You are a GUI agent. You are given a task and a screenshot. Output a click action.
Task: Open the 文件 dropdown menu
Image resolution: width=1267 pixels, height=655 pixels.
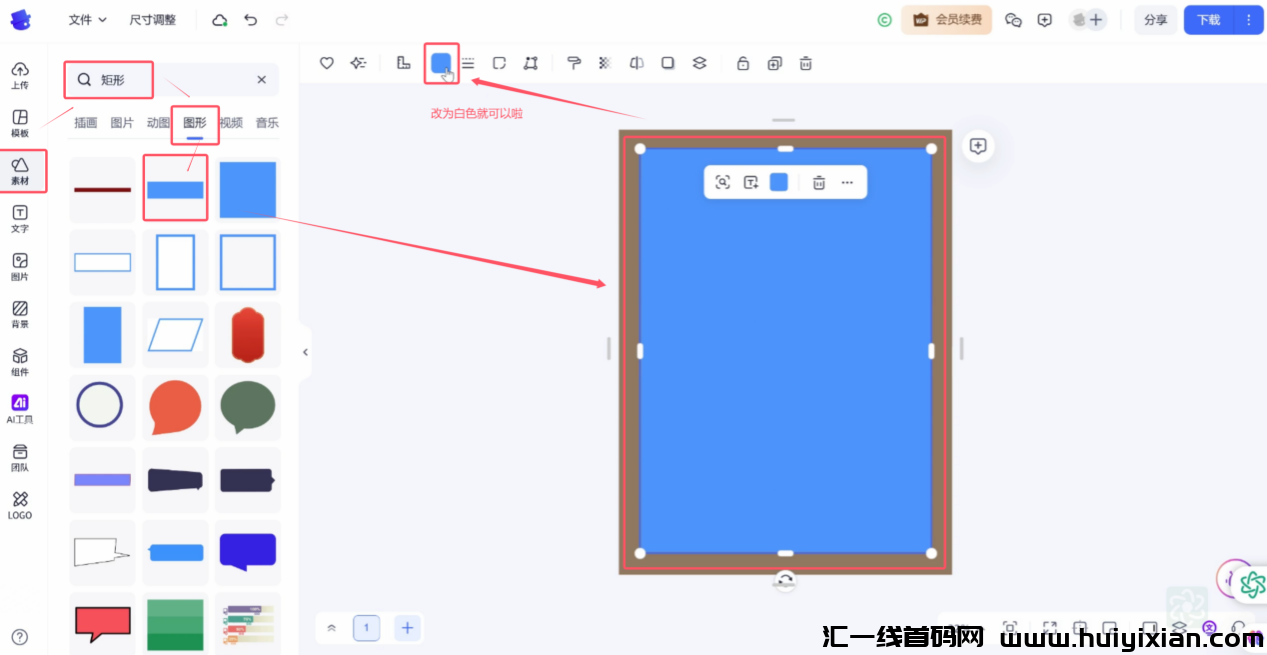point(87,20)
